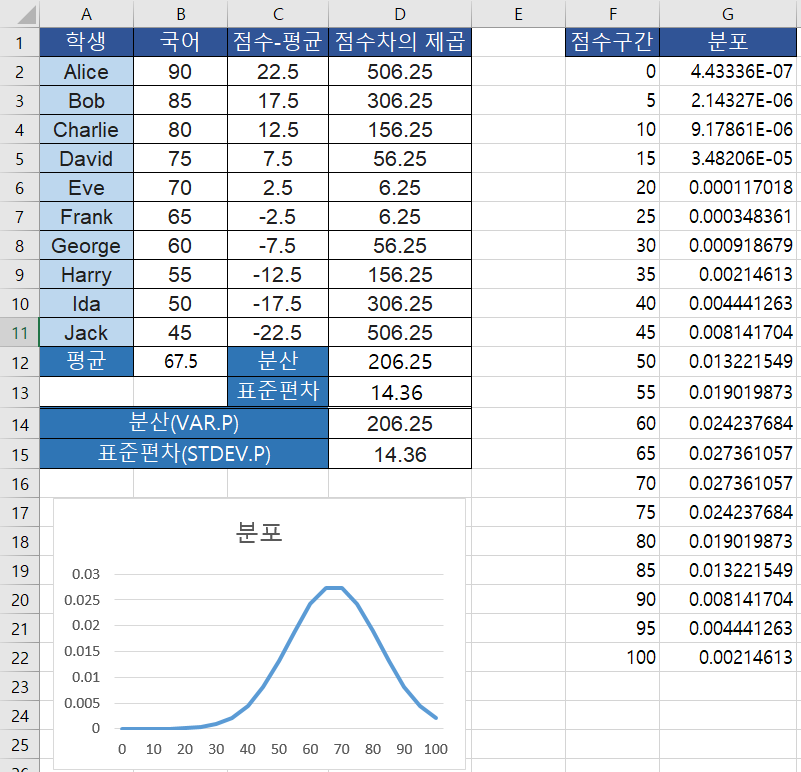Select the Bob cell
This screenshot has height=772, width=801.
point(86,101)
